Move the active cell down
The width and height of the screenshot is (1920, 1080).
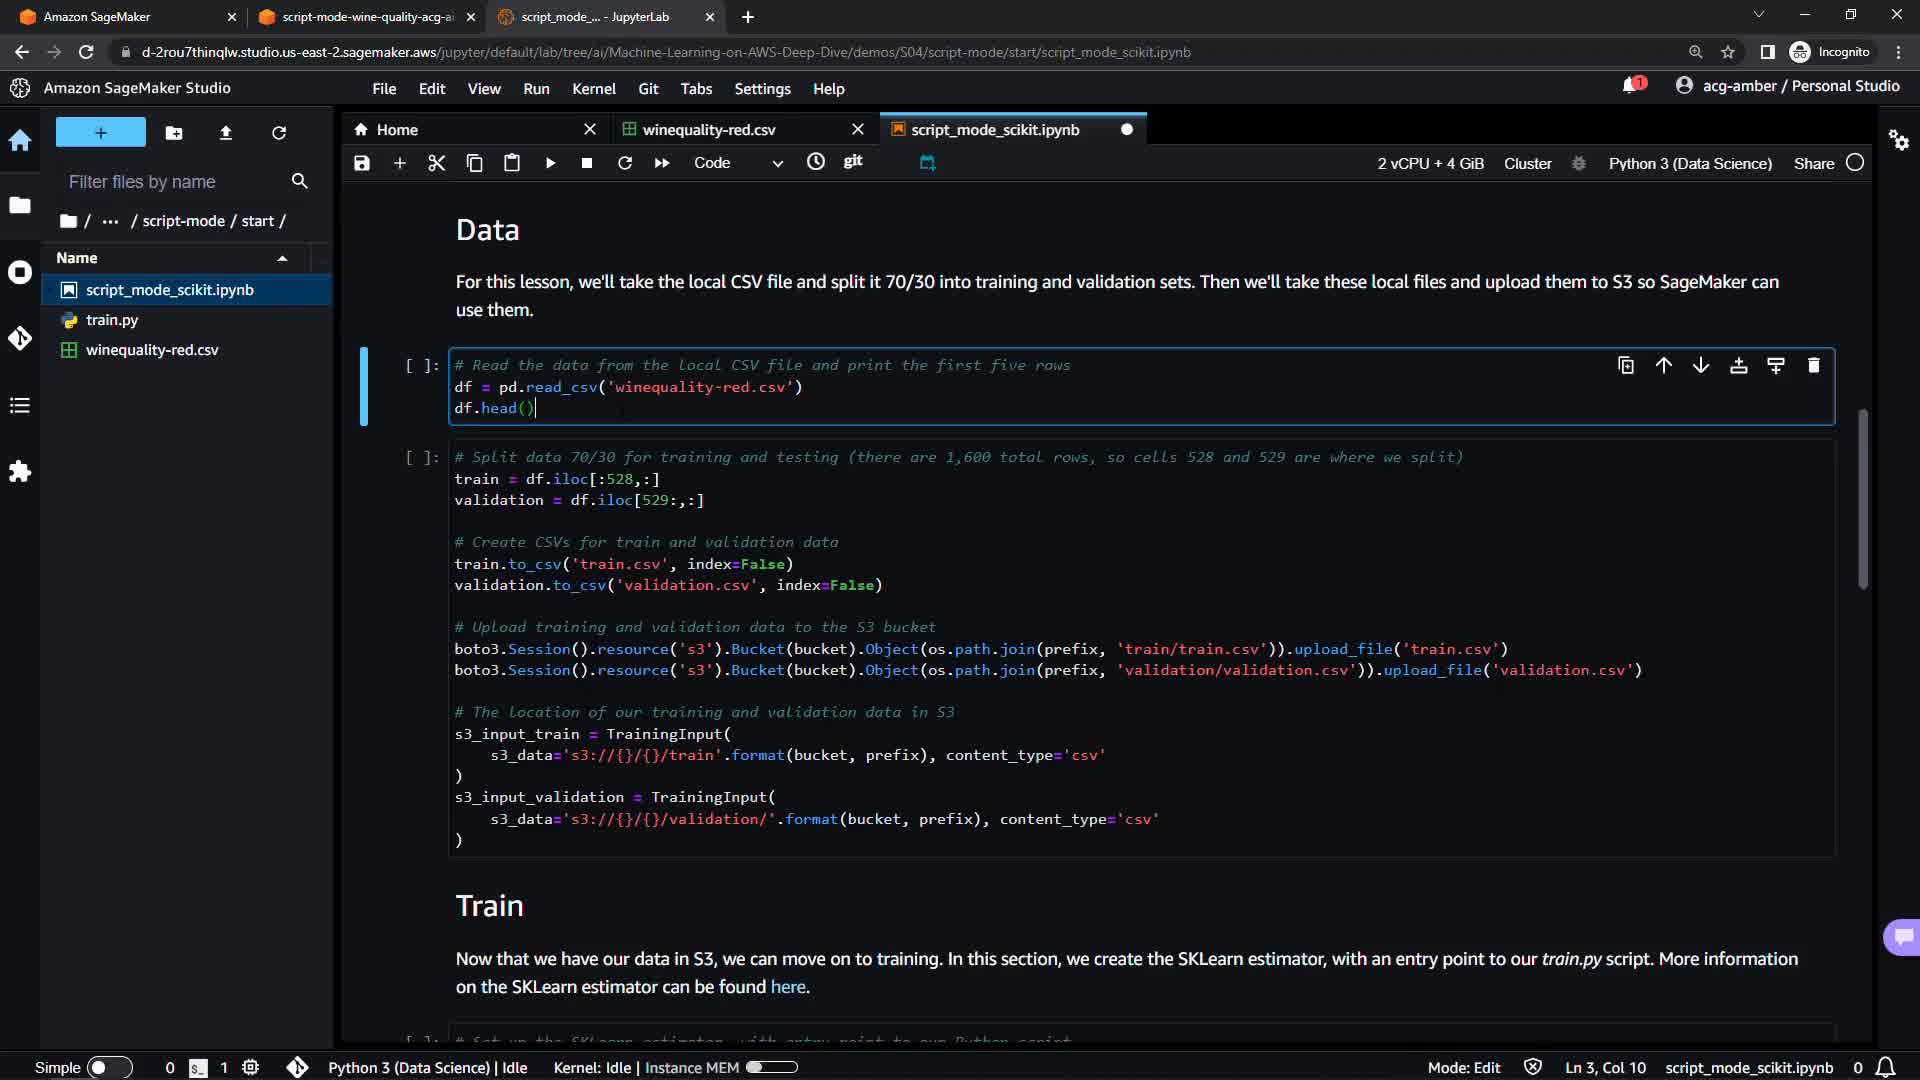(x=1700, y=366)
